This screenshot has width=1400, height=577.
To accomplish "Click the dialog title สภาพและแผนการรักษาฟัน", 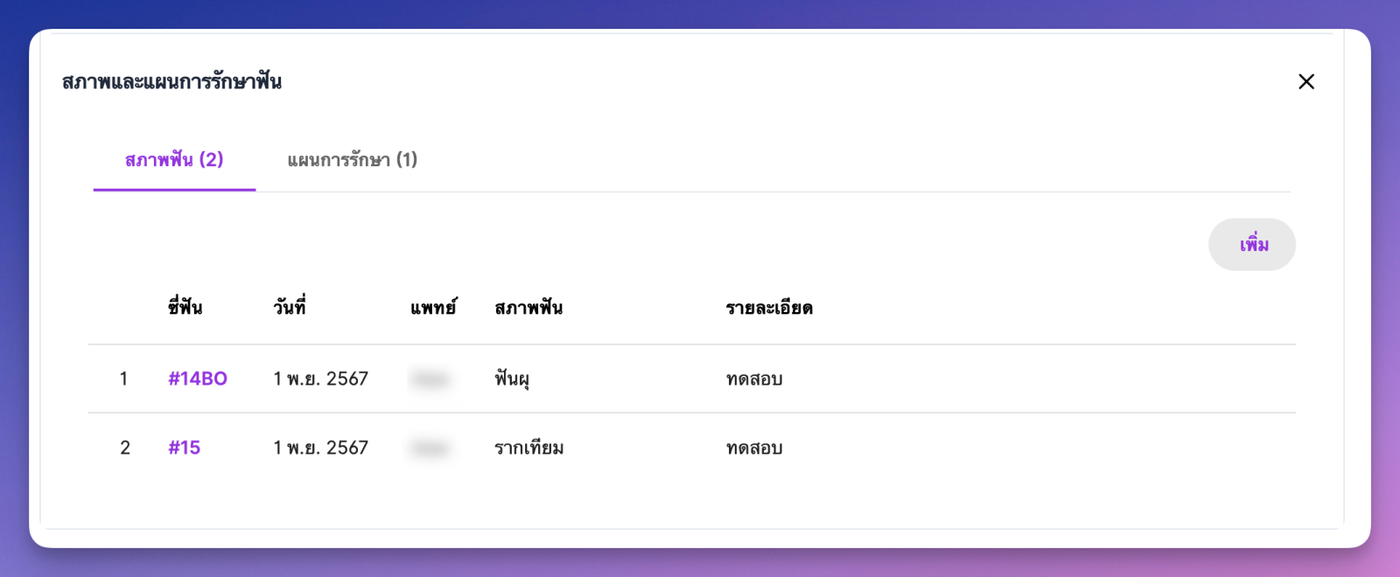I will pos(172,82).
